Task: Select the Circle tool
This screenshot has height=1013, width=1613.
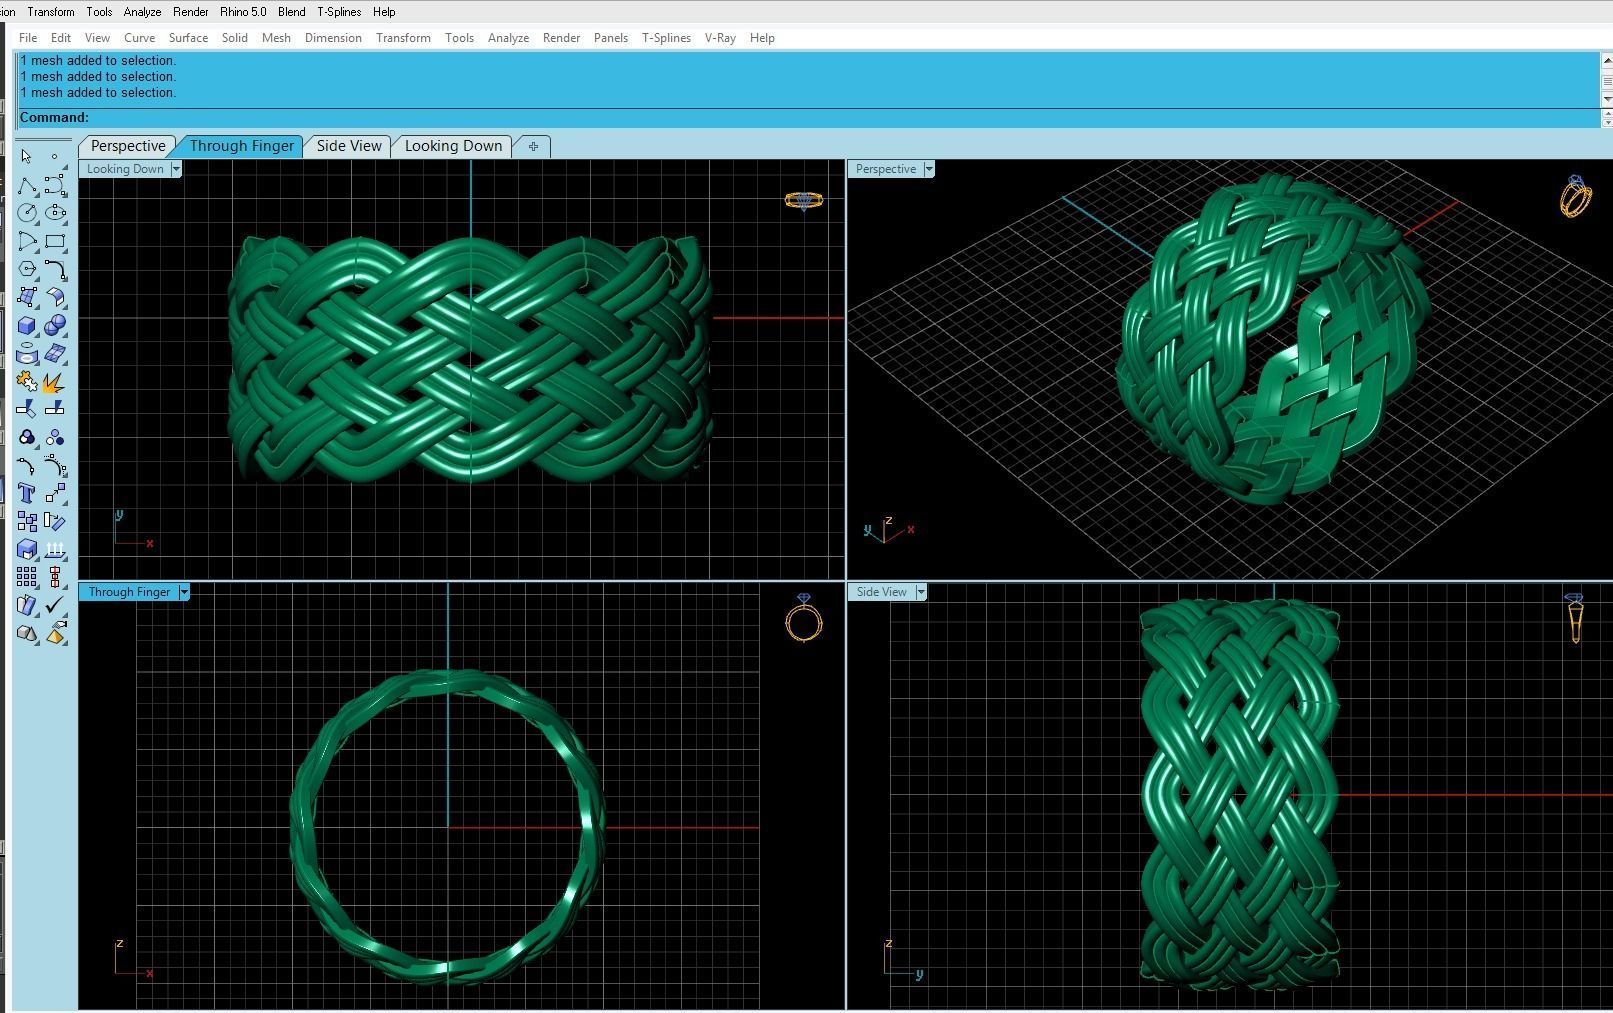Action: [27, 213]
